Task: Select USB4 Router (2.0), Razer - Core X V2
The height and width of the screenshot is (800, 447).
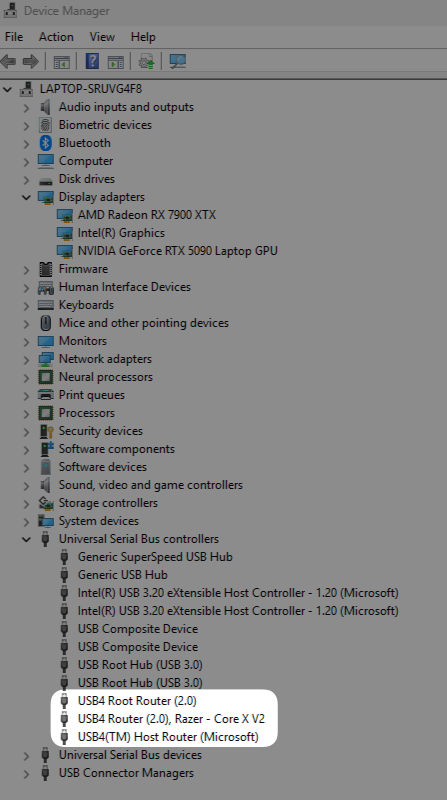Action: (171, 719)
